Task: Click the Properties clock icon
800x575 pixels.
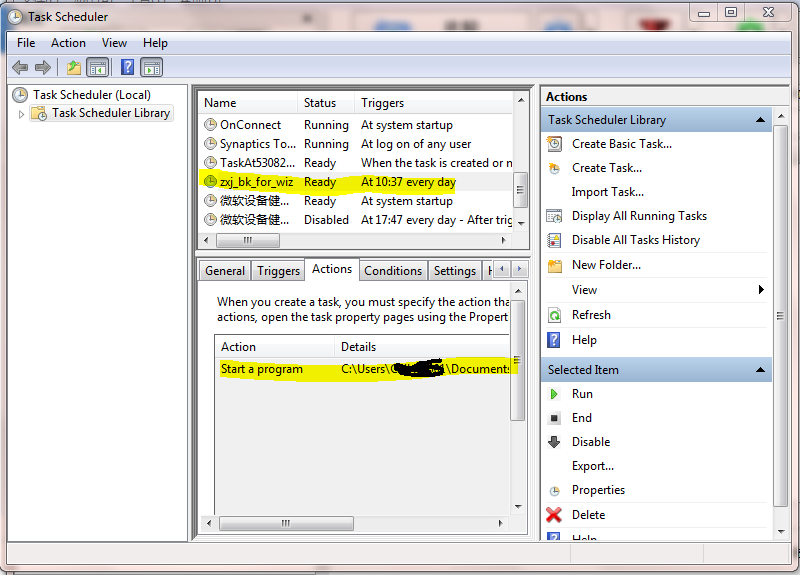Action: tap(555, 491)
